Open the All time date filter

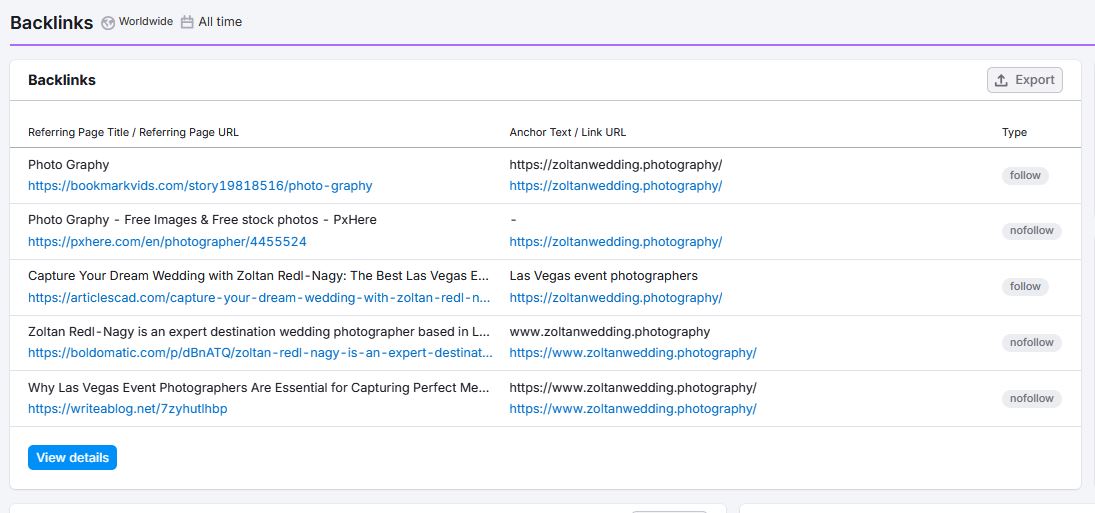(212, 22)
